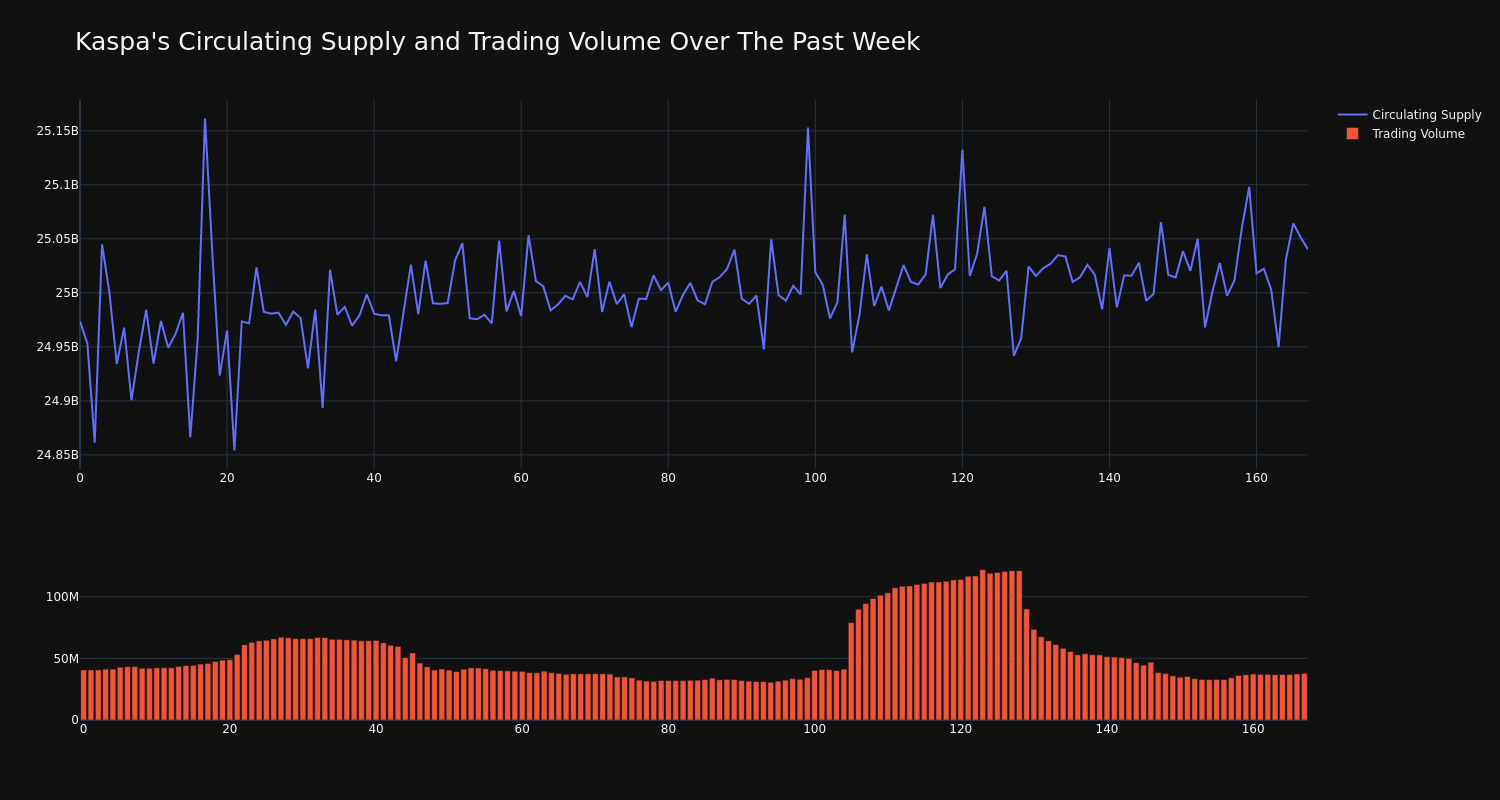This screenshot has height=800, width=1500.
Task: Click the red Trading Volume legend swatch
Action: (x=1352, y=134)
